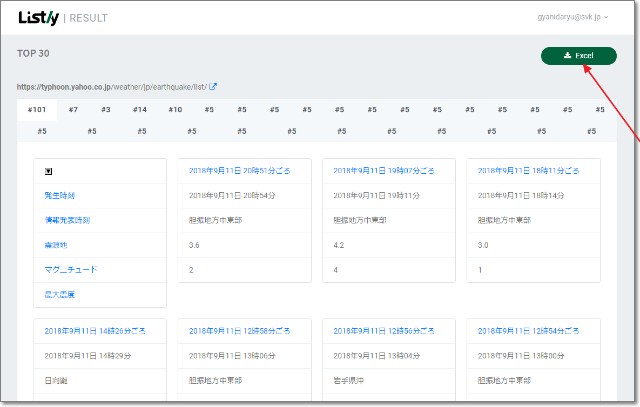640x407 pixels.
Task: Click the 最大震度 header link
Action: (59, 294)
